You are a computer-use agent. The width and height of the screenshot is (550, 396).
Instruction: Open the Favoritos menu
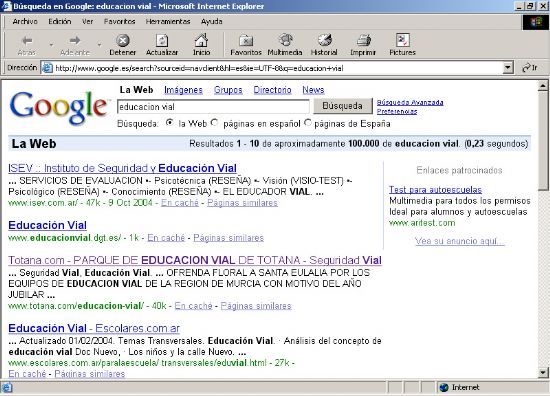click(x=119, y=21)
